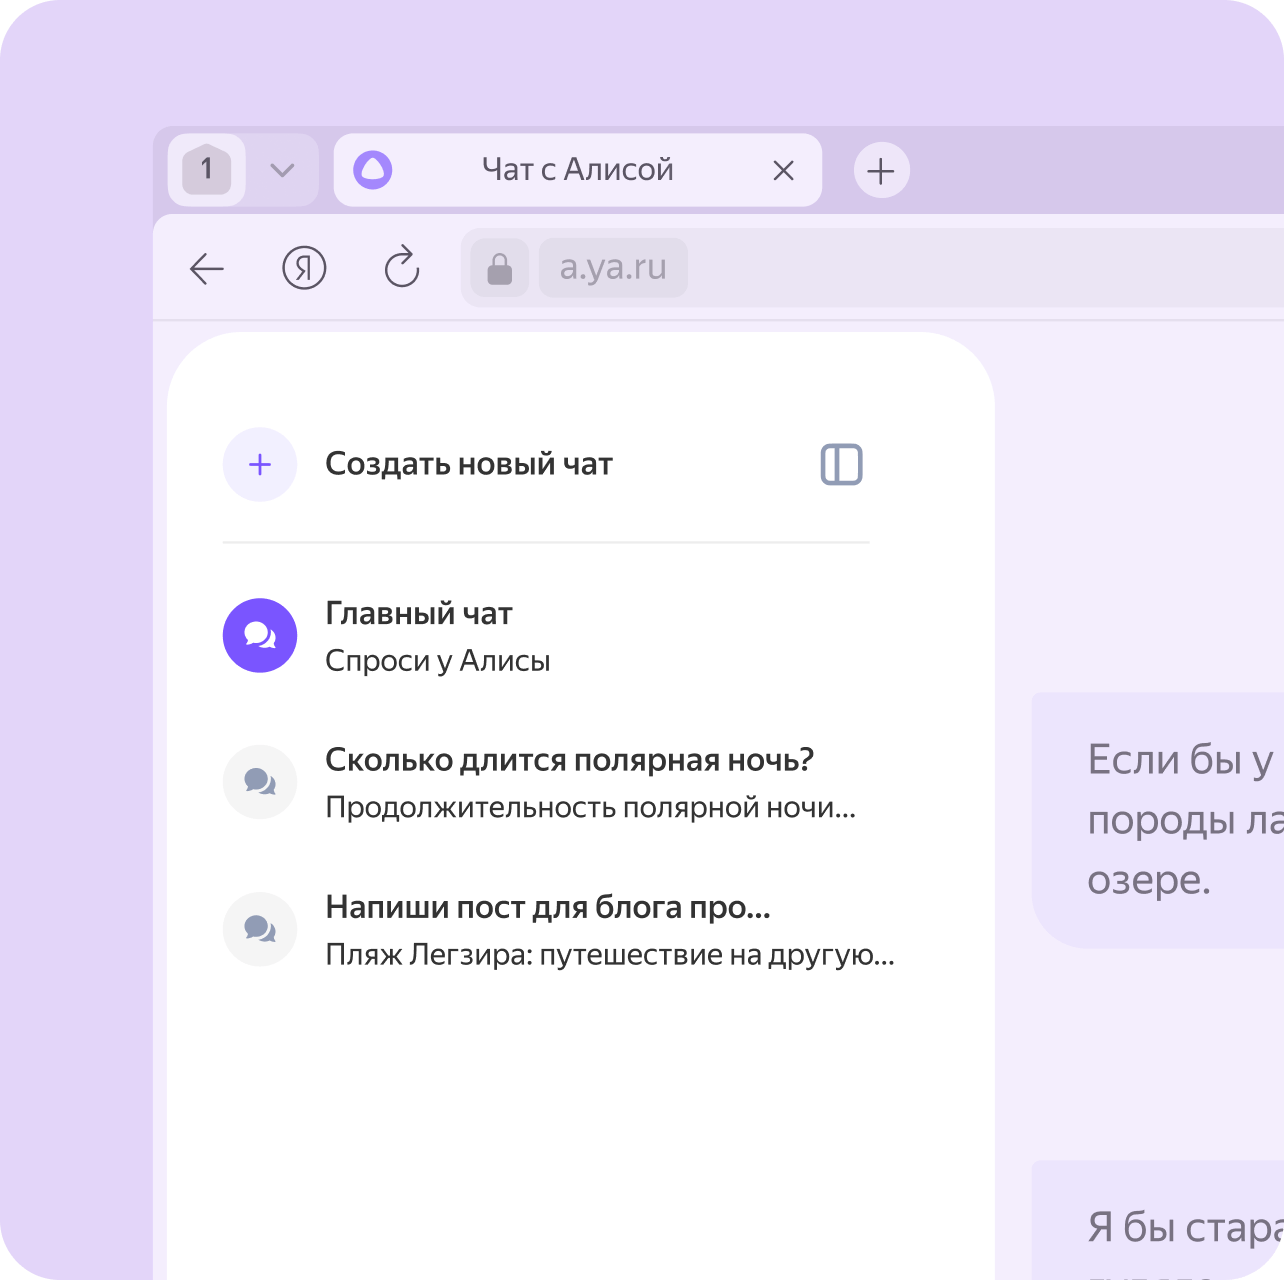Click the plus icon to create chat

tap(260, 465)
